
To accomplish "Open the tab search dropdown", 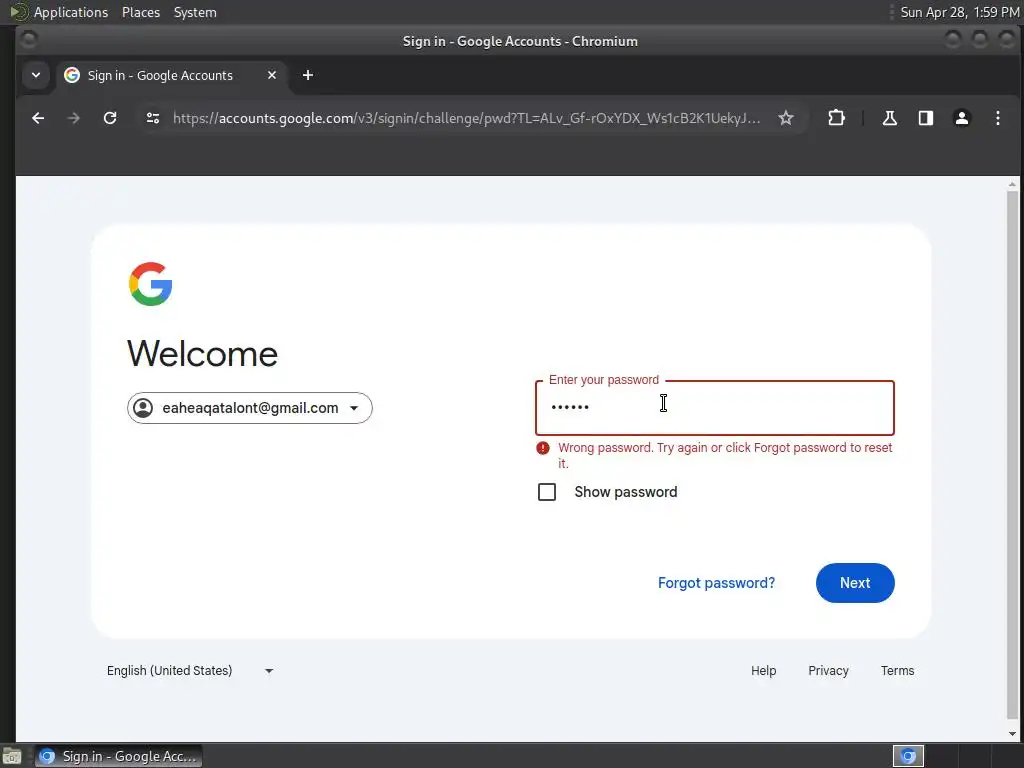I will coord(36,75).
